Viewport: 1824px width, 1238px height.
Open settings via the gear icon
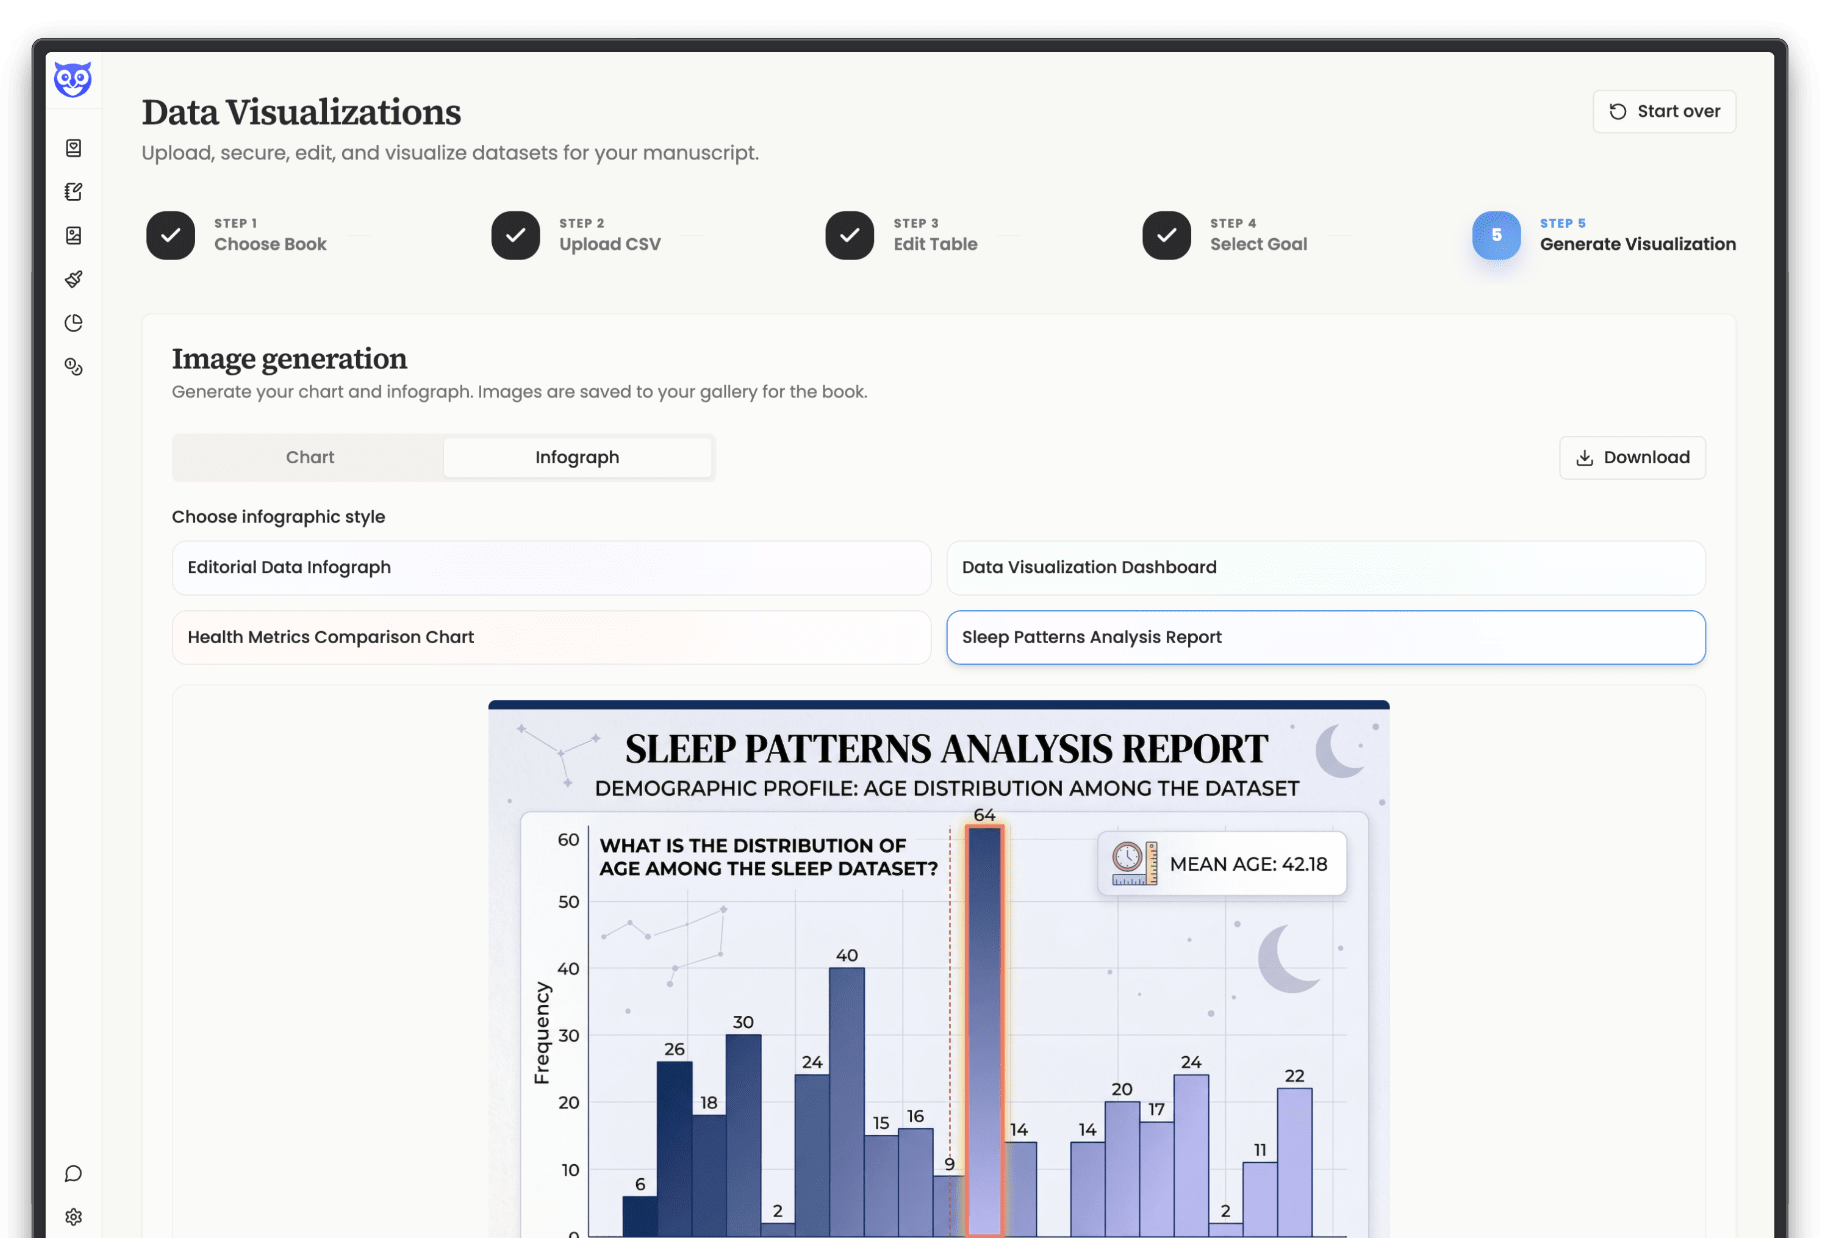(73, 1215)
